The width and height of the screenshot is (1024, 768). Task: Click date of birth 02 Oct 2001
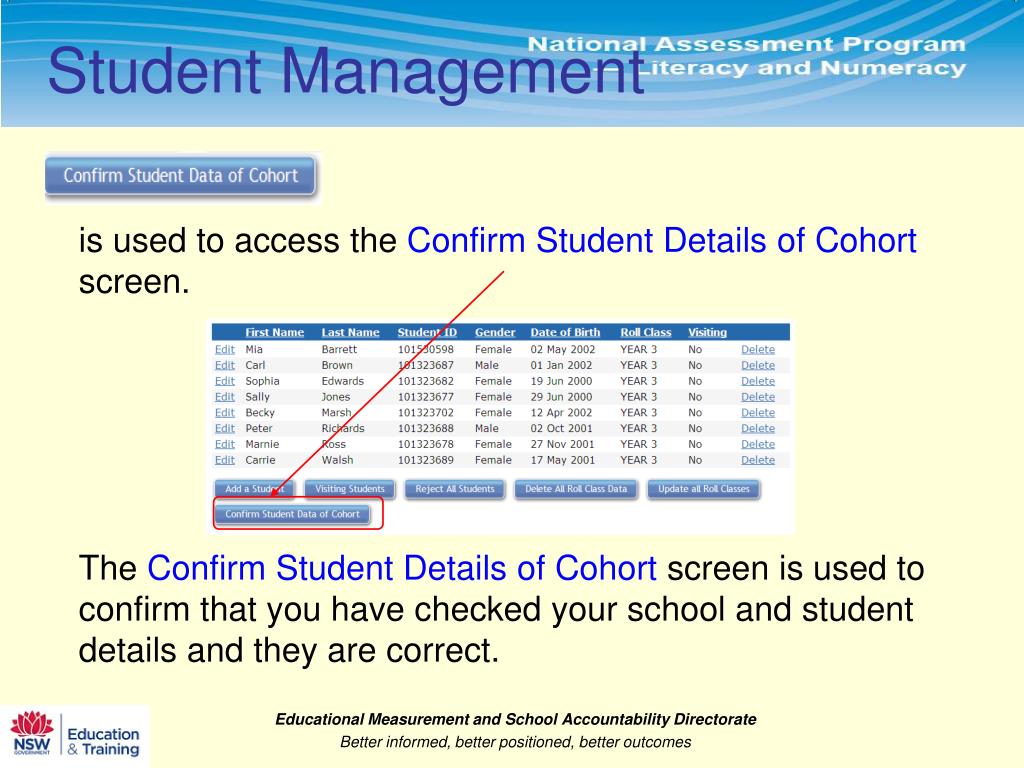562,428
